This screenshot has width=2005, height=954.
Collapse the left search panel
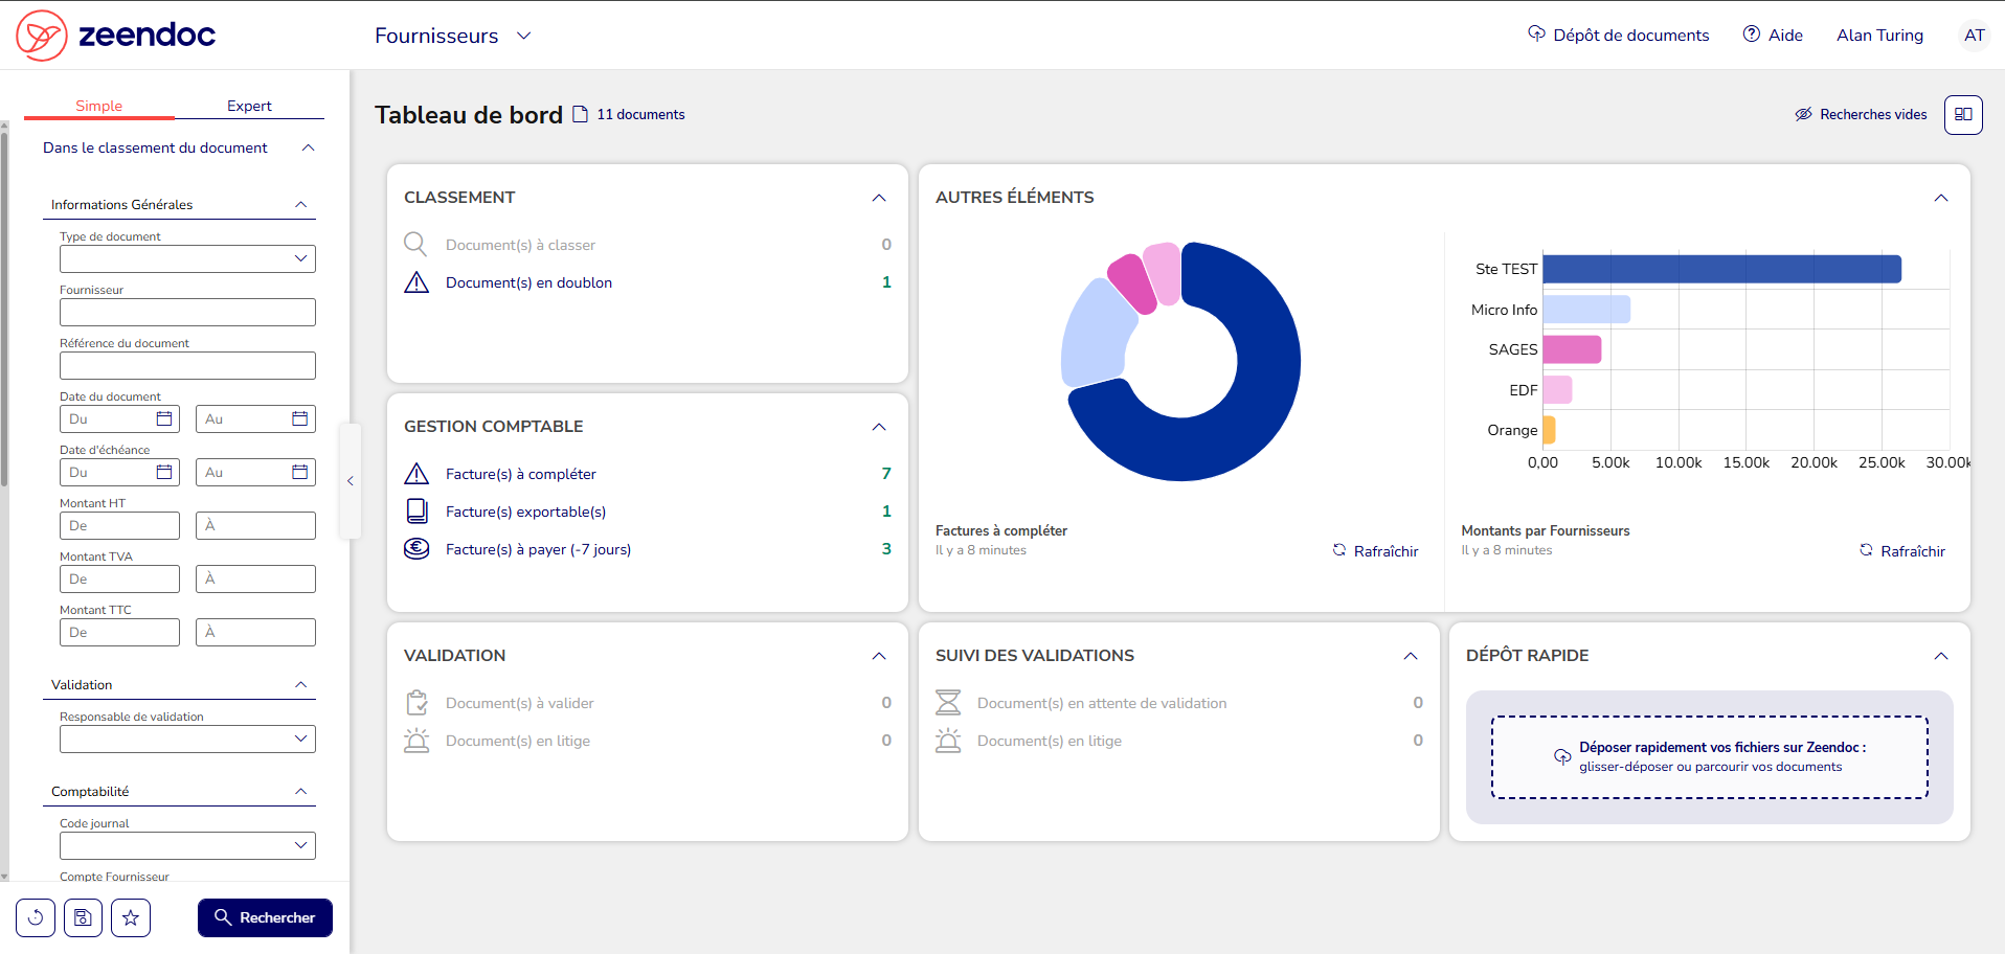point(350,481)
